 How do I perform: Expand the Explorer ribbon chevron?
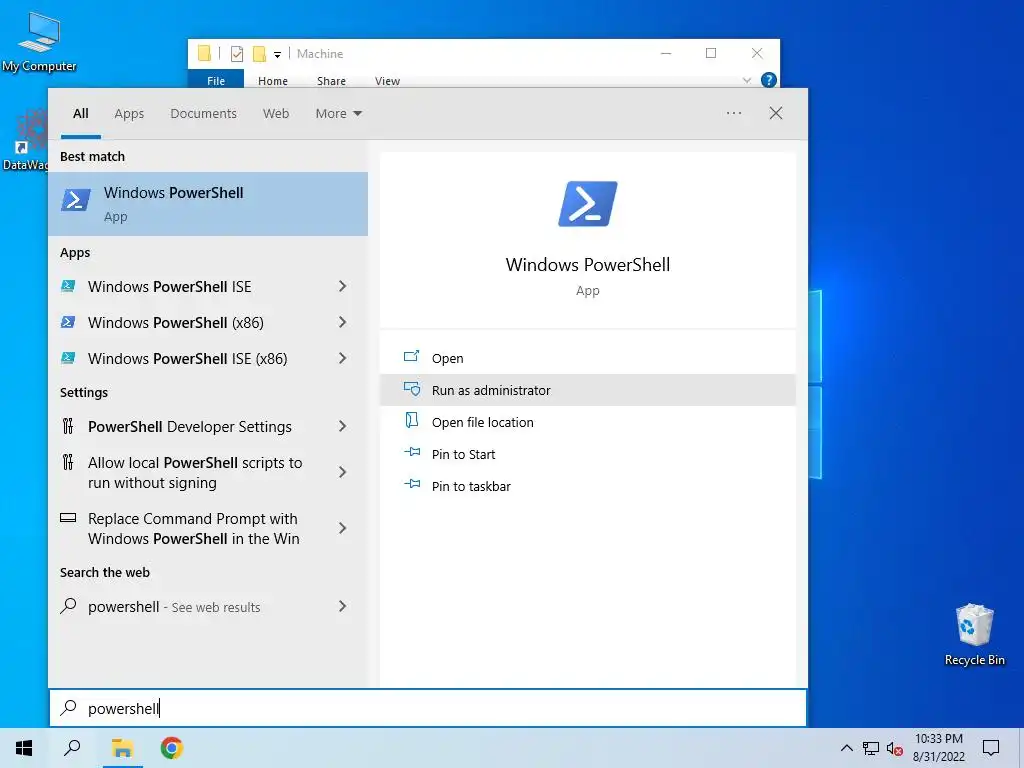coord(746,80)
